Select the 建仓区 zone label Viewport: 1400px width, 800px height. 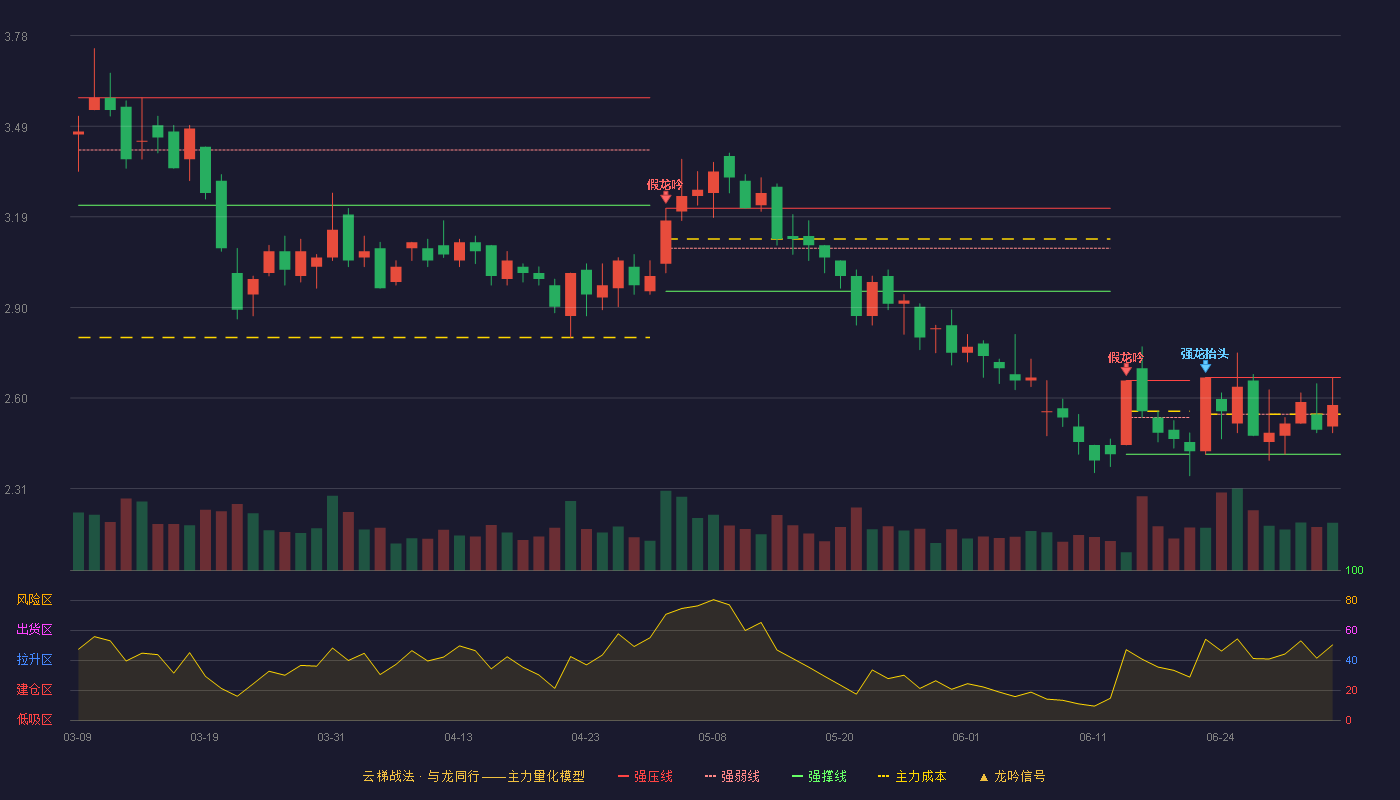[x=34, y=690]
